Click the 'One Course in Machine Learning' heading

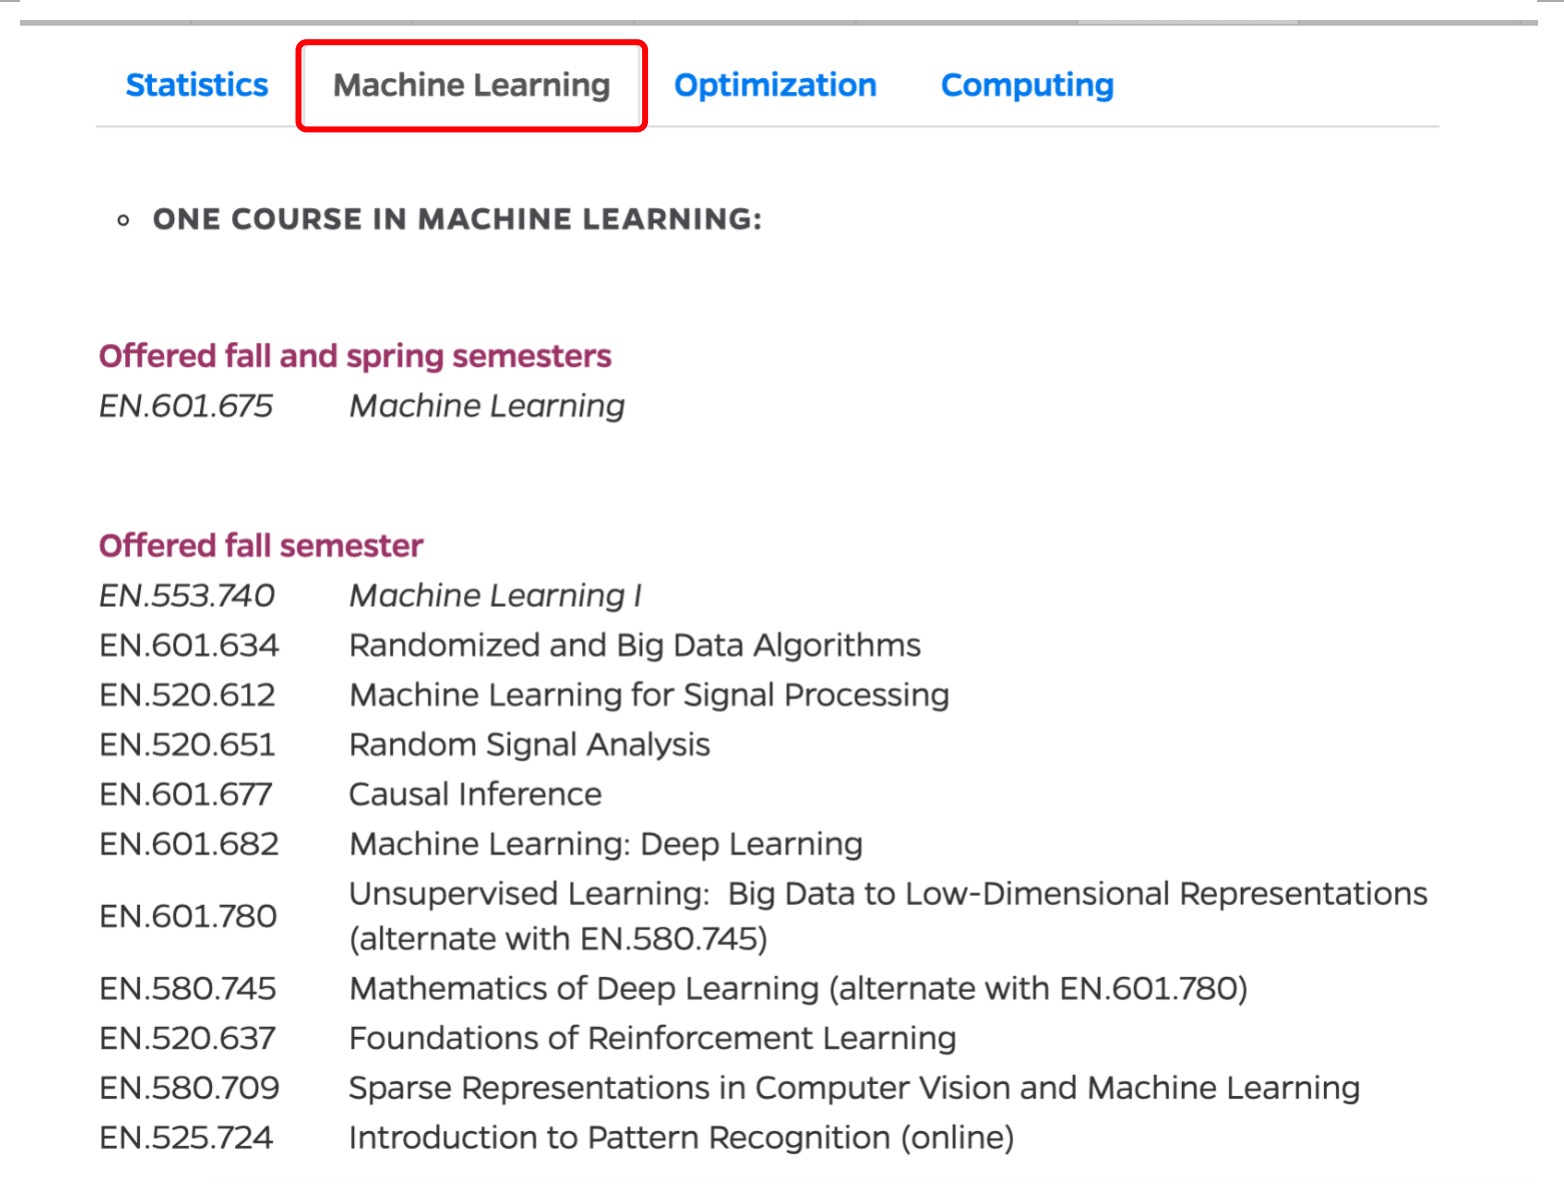click(457, 219)
